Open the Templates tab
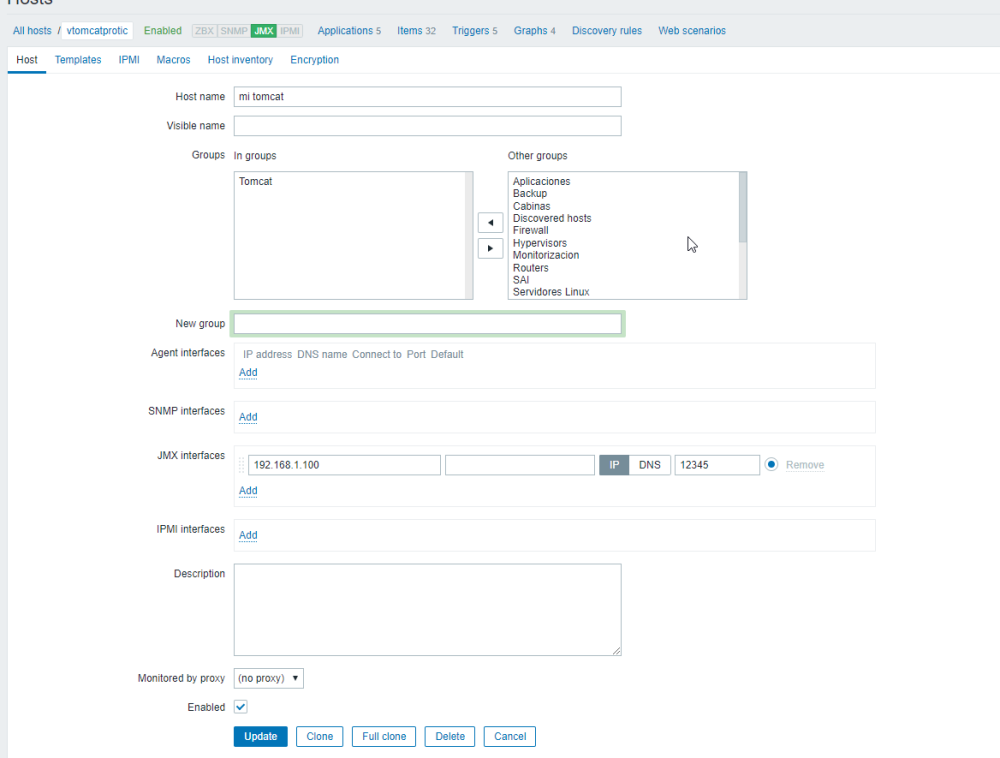 coord(78,60)
